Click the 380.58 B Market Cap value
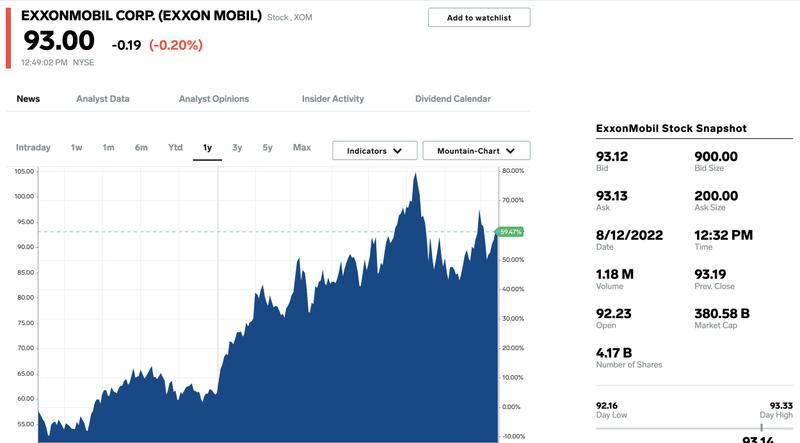This screenshot has width=800, height=443. pyautogui.click(x=722, y=313)
